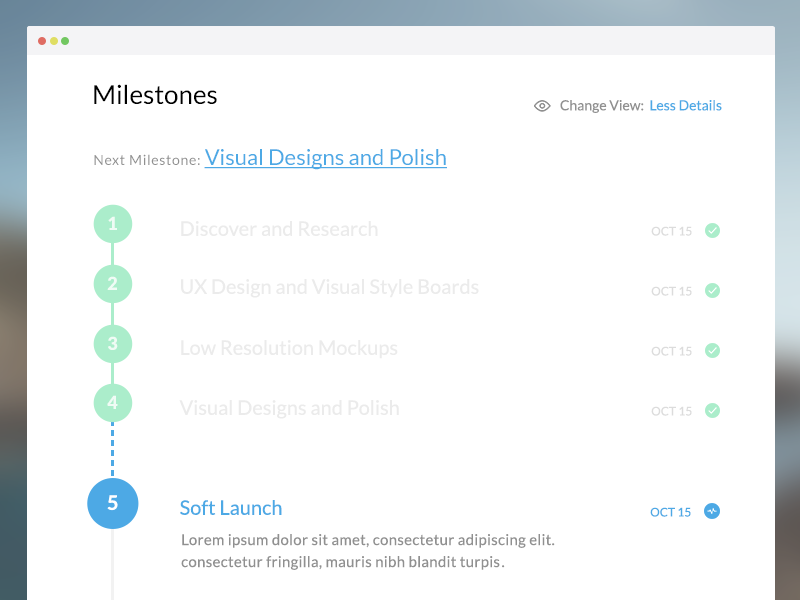Click the Milestones page heading

coord(155,95)
